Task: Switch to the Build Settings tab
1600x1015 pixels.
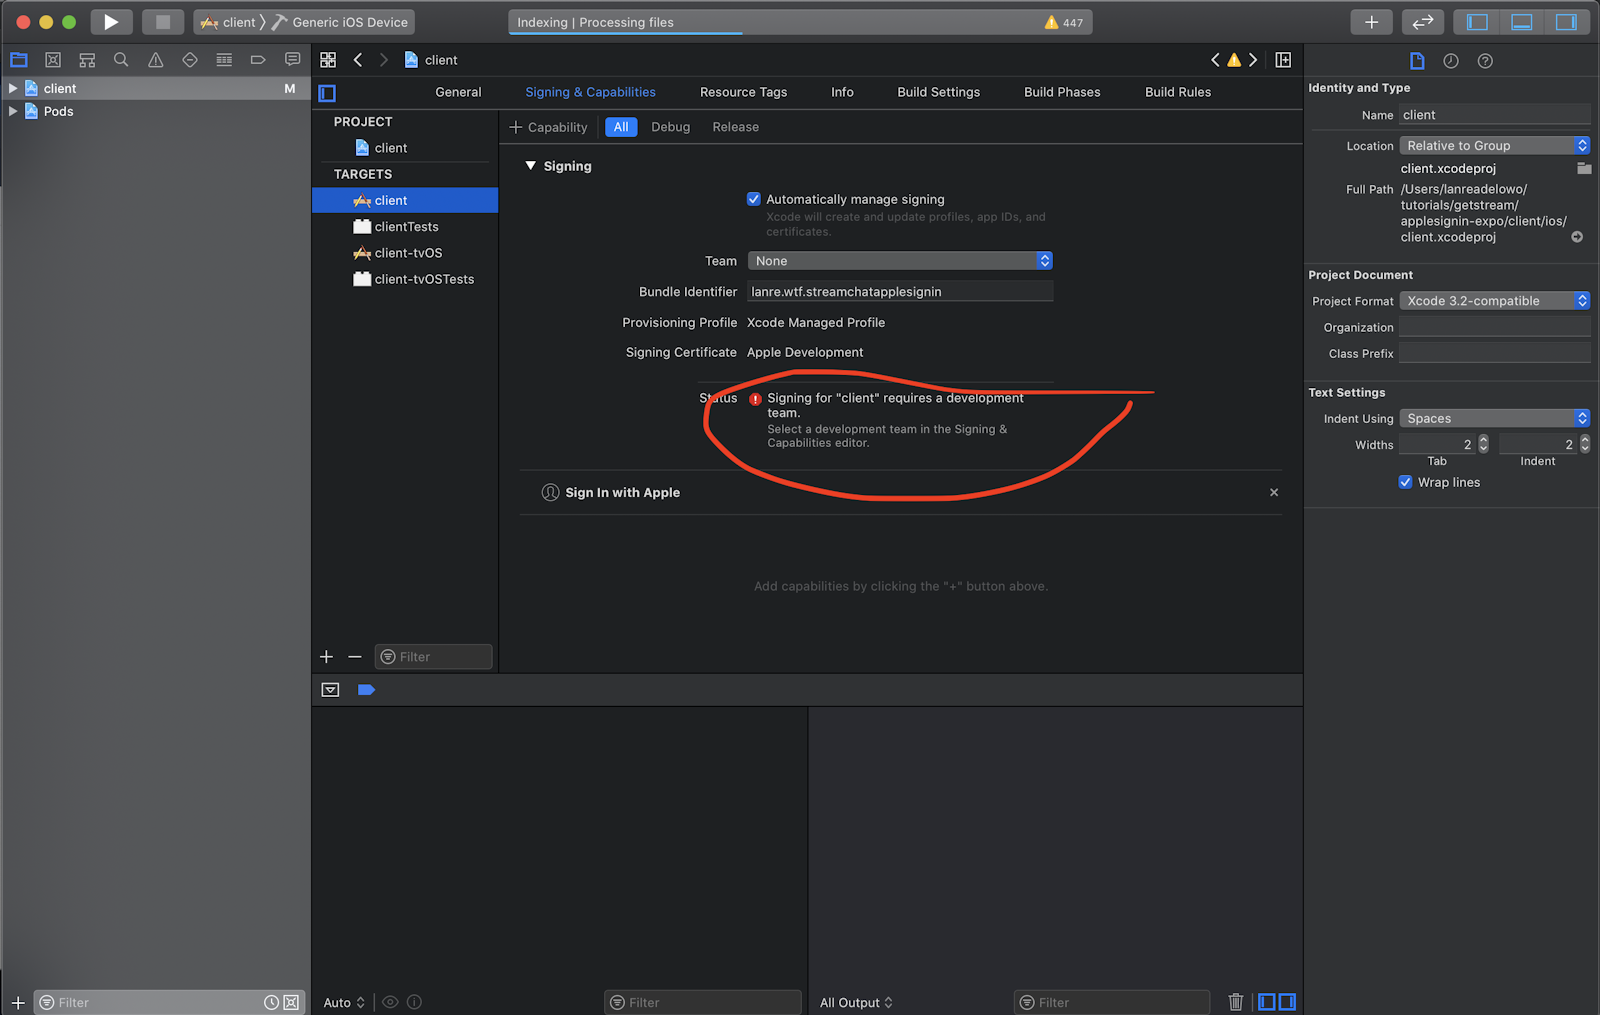Action: pos(938,92)
